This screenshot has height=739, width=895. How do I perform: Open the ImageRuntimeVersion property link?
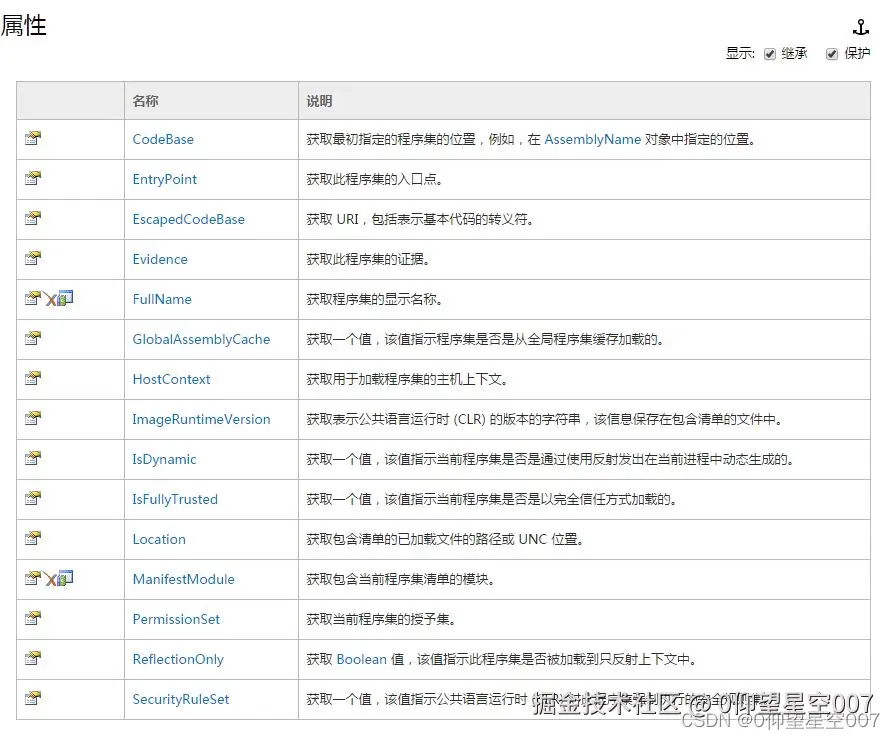[x=201, y=419]
